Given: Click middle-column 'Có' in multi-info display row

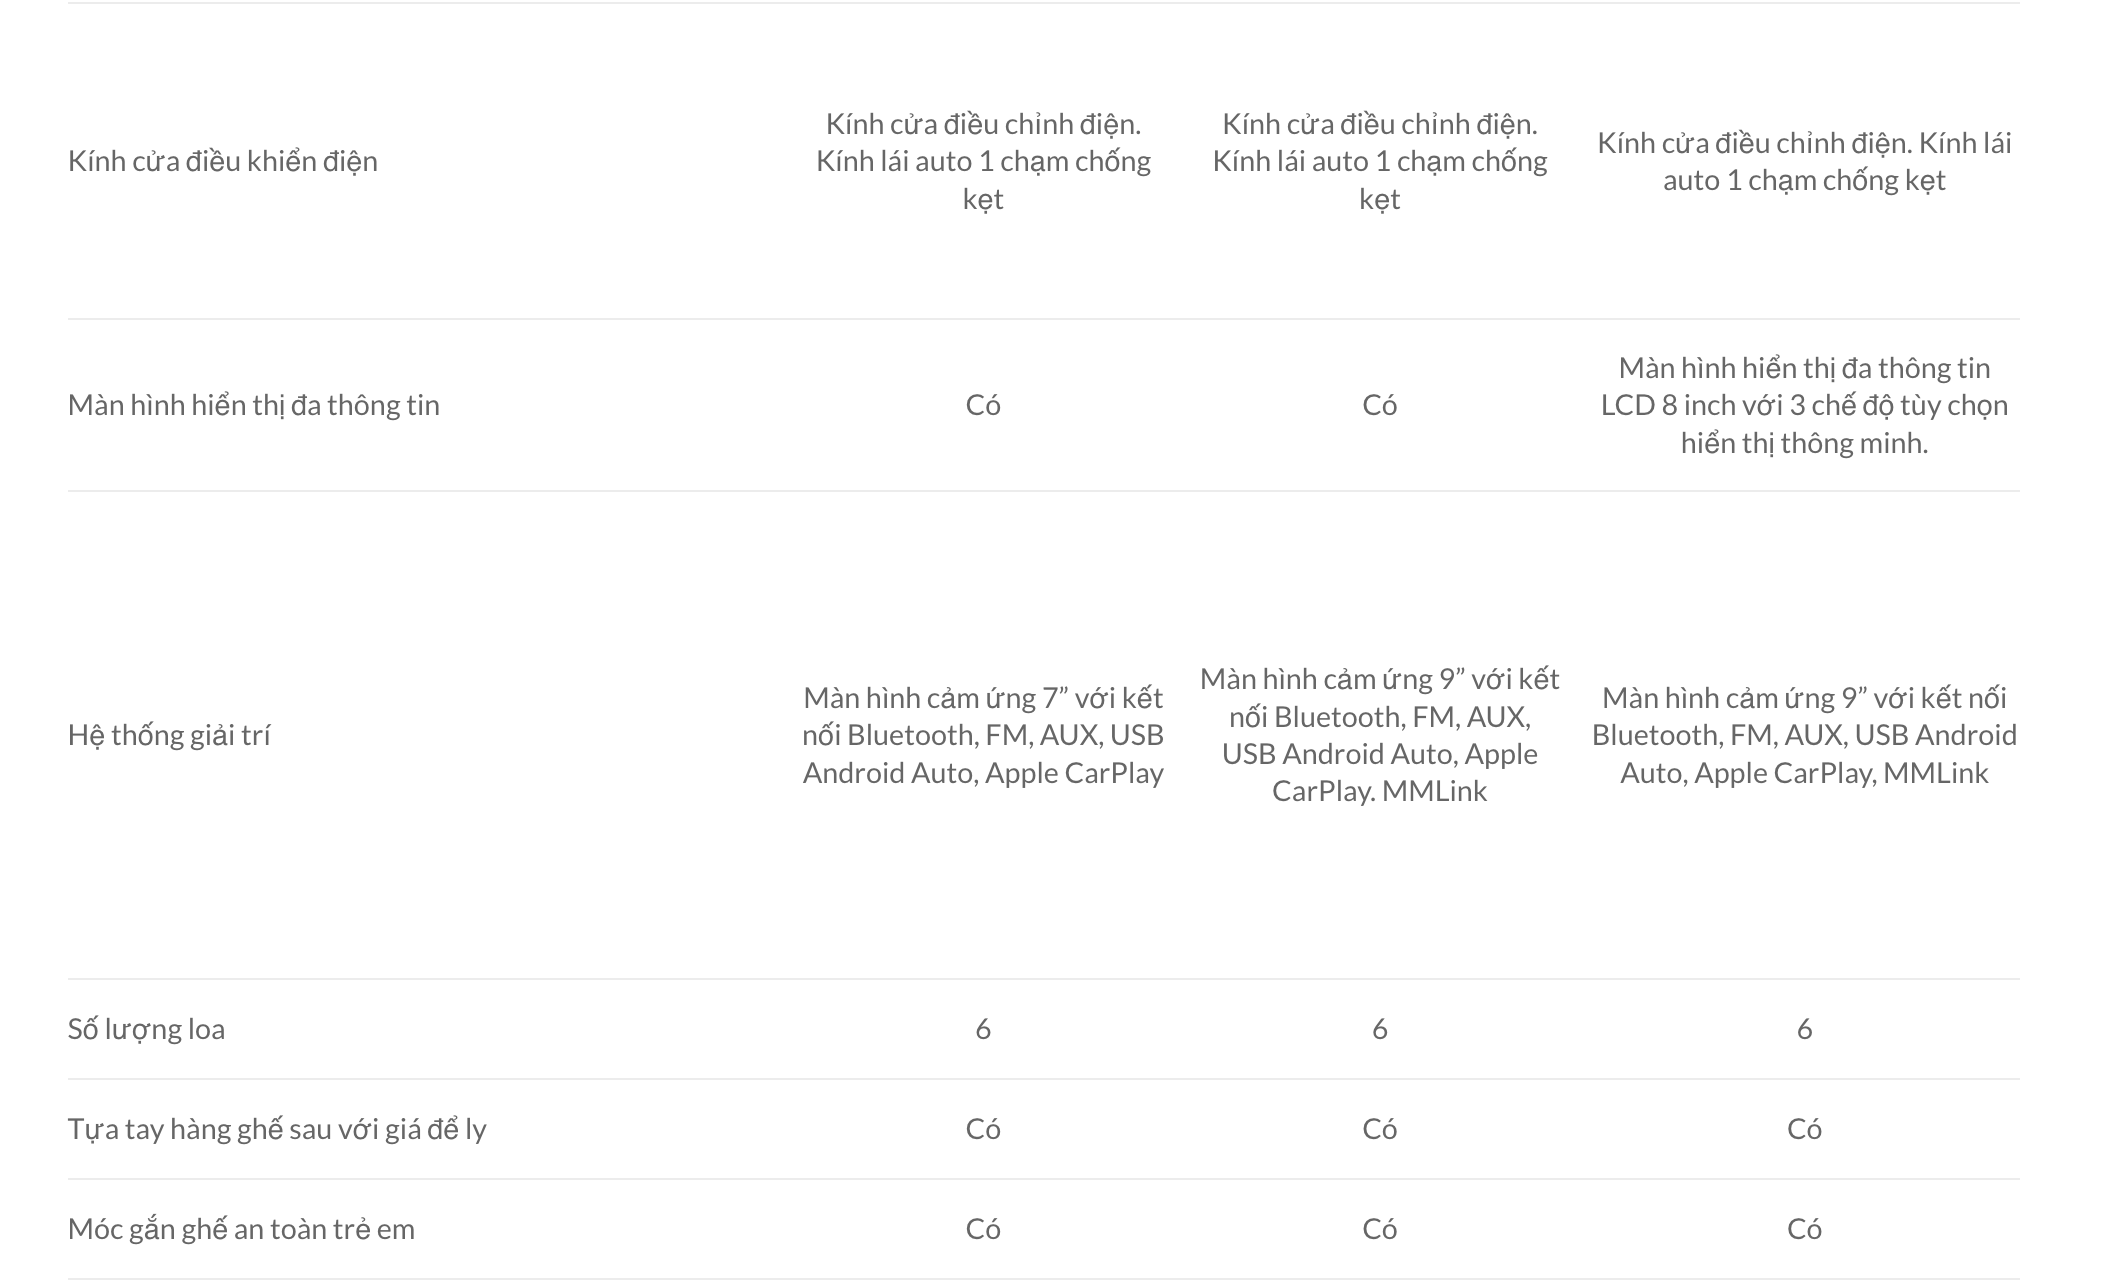Looking at the screenshot, I should (1379, 405).
